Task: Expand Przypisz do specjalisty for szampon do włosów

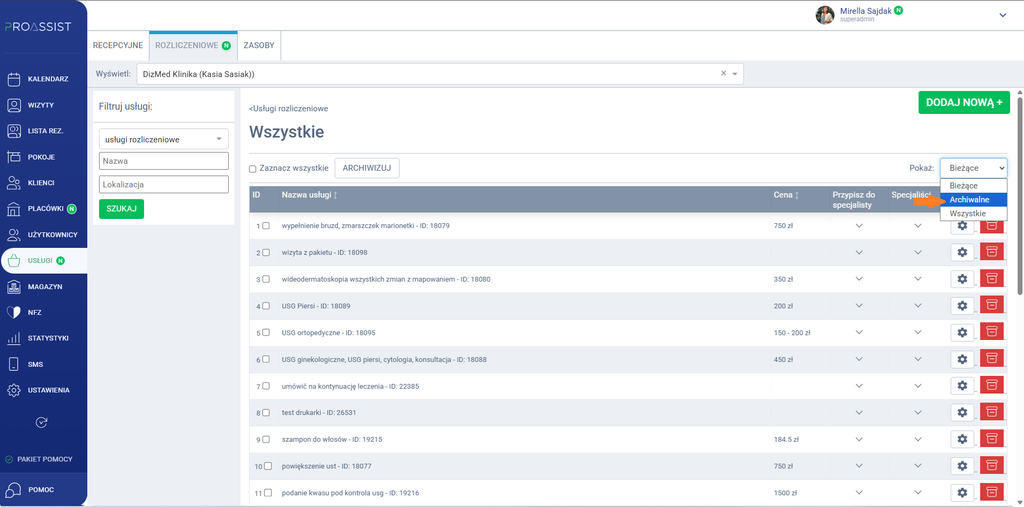Action: coord(859,440)
